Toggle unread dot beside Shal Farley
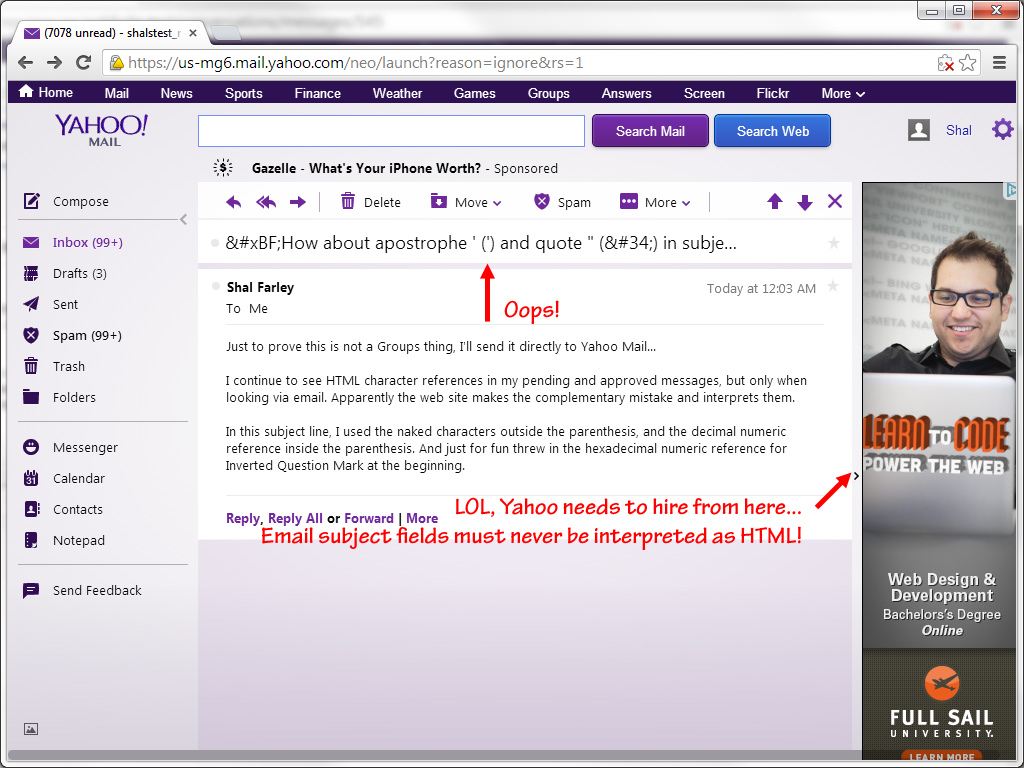The width and height of the screenshot is (1024, 768). [x=216, y=286]
